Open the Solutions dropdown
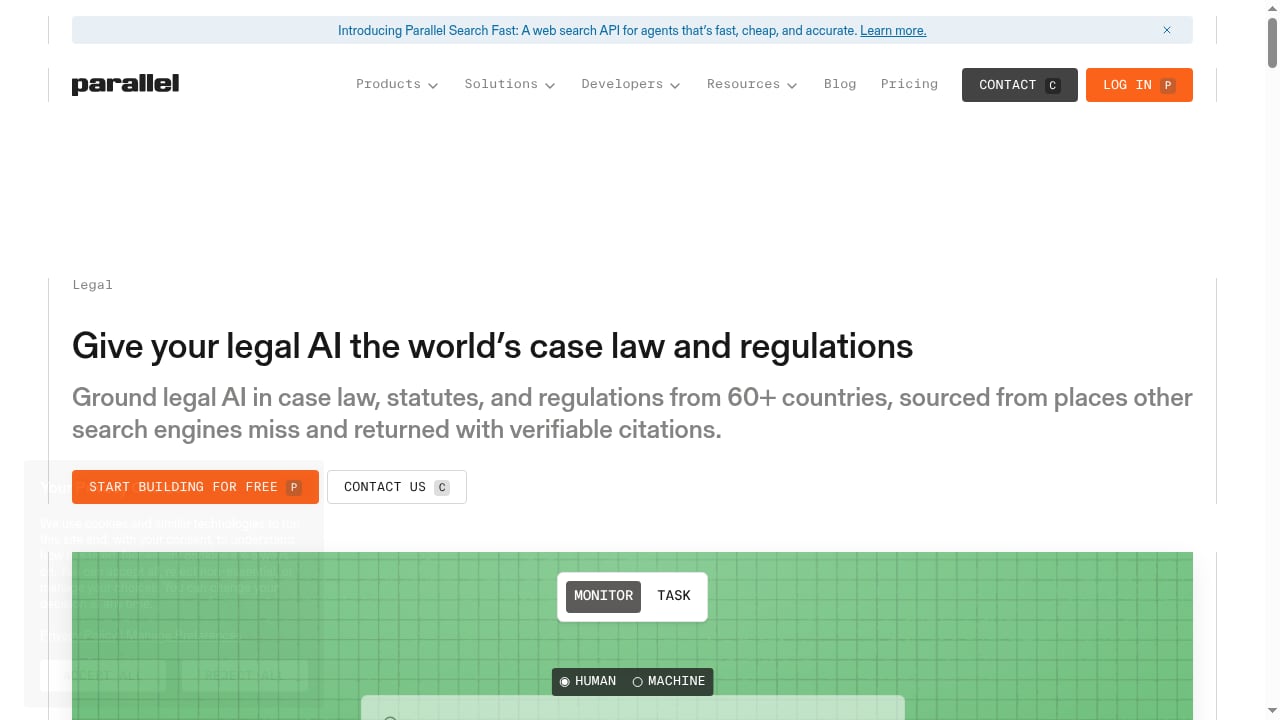Image resolution: width=1280 pixels, height=720 pixels. click(x=510, y=85)
